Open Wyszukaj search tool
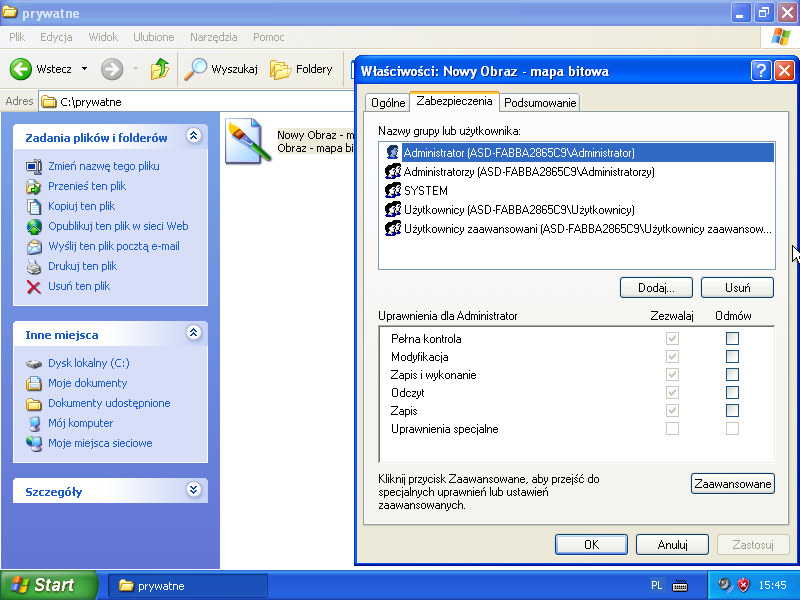800x600 pixels. click(x=222, y=69)
